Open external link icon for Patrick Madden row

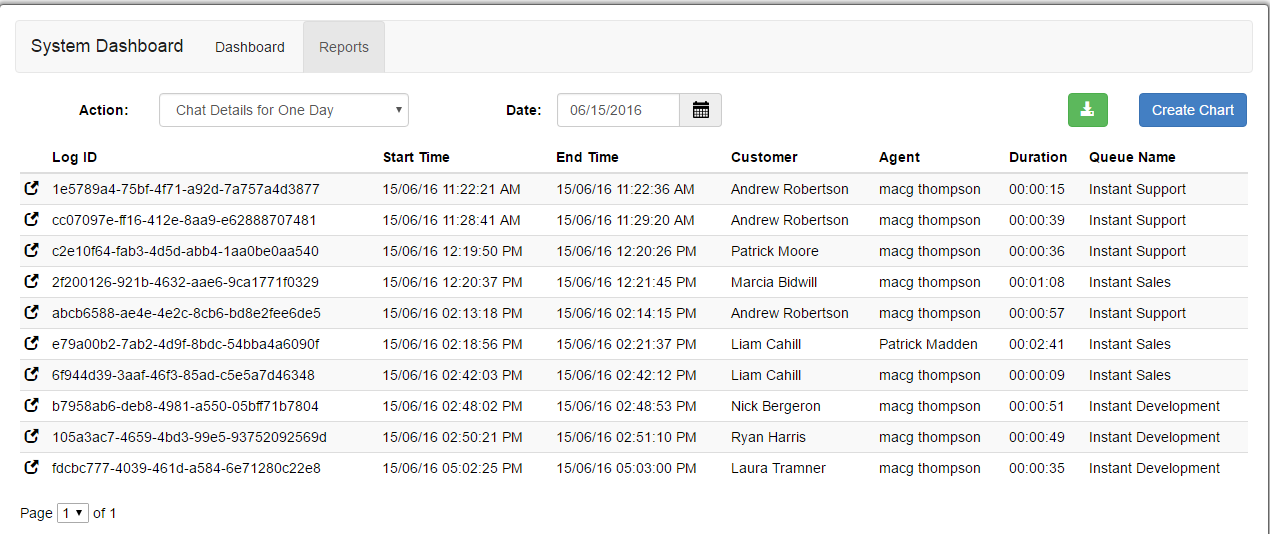point(31,343)
